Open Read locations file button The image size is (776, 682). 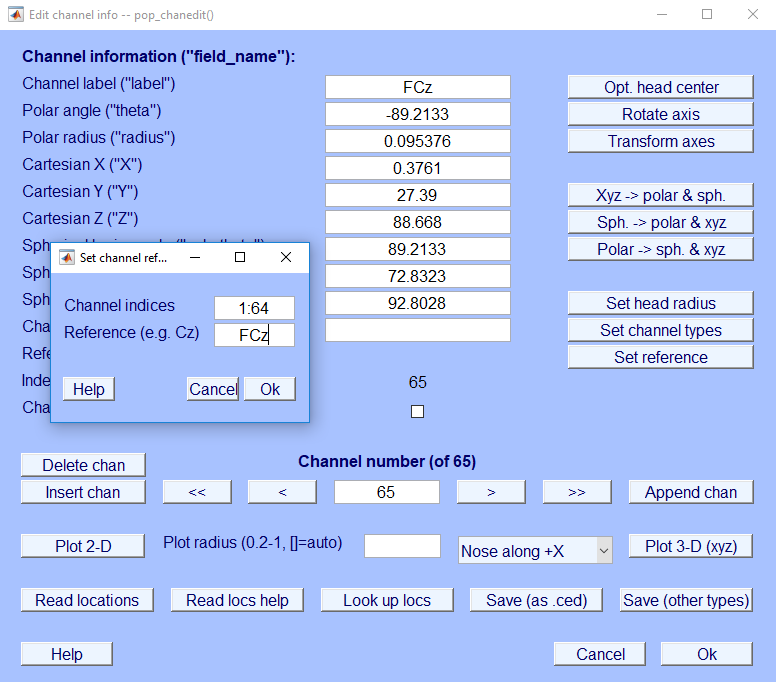pyautogui.click(x=87, y=600)
